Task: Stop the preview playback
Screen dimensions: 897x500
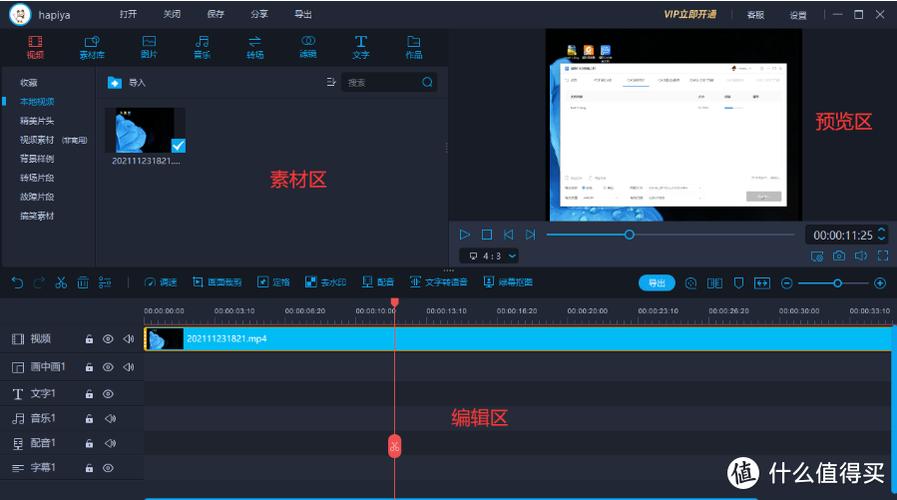Action: 486,235
